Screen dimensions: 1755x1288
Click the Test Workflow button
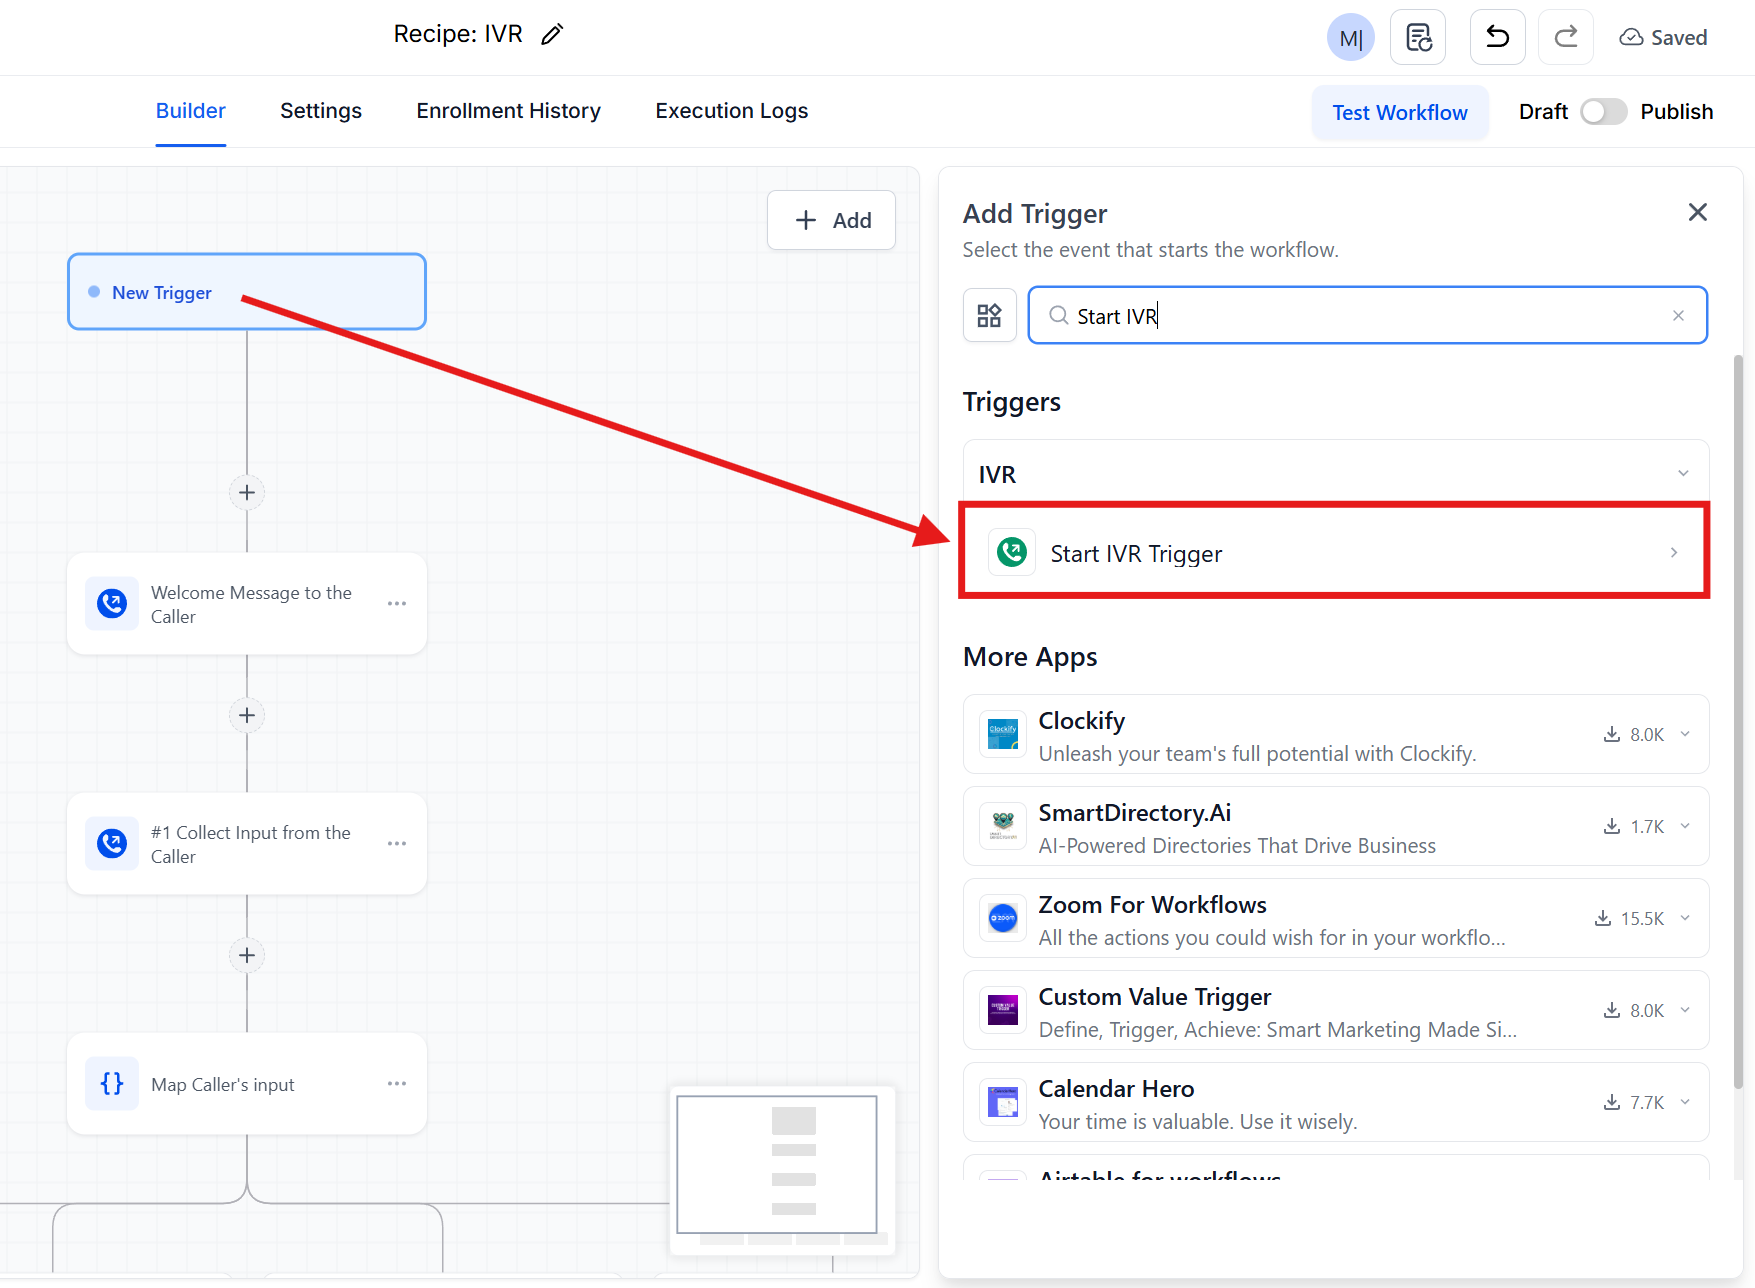click(1400, 113)
